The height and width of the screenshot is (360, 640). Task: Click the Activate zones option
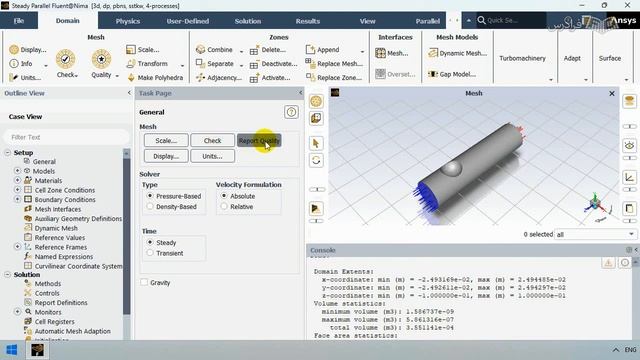pyautogui.click(x=270, y=78)
